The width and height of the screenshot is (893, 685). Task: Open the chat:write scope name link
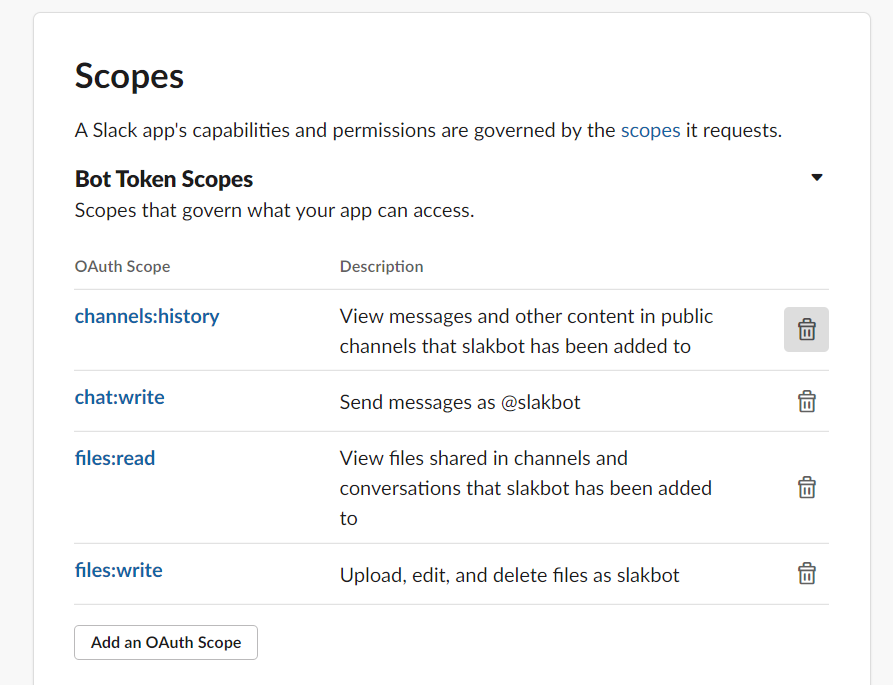point(119,397)
